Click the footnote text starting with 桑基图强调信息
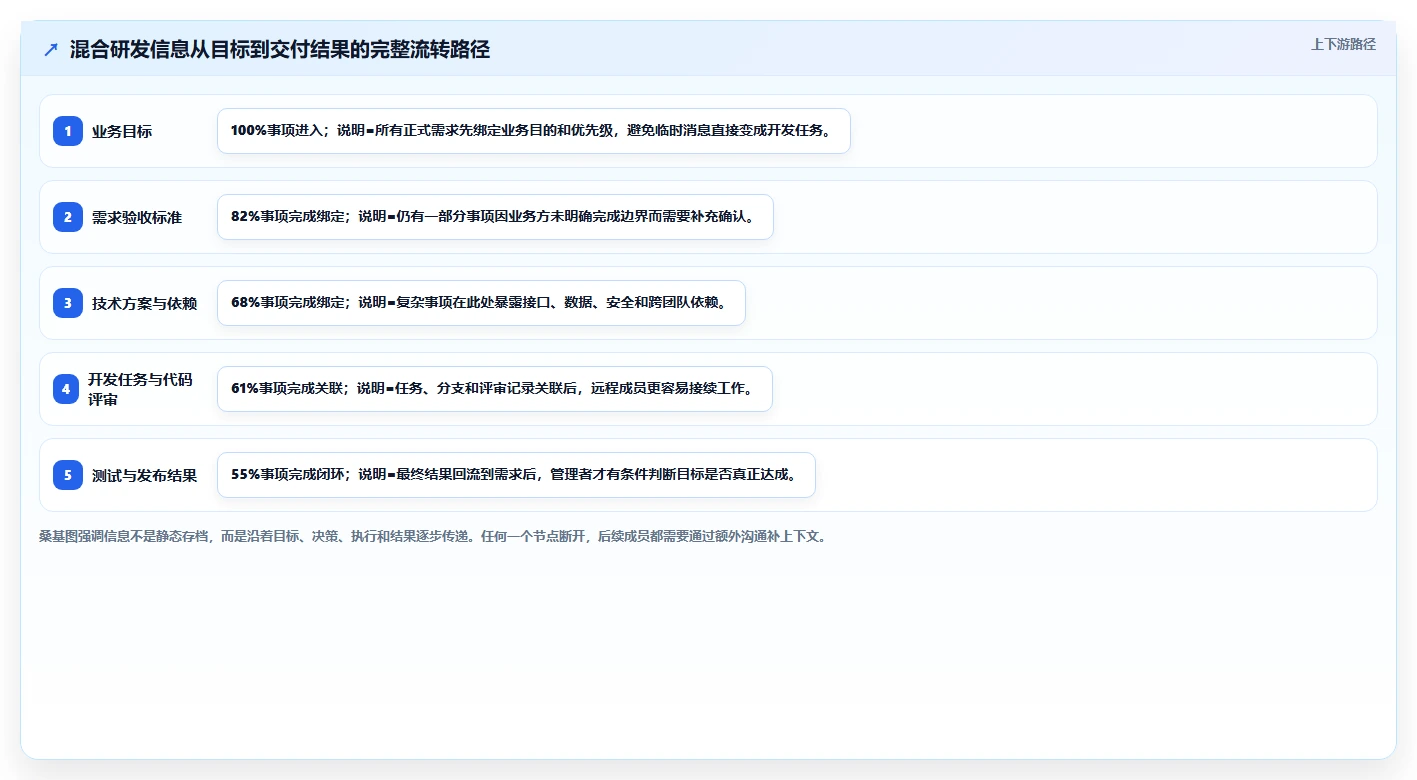Screen dimensions: 1417x780 pyautogui.click(x=432, y=536)
